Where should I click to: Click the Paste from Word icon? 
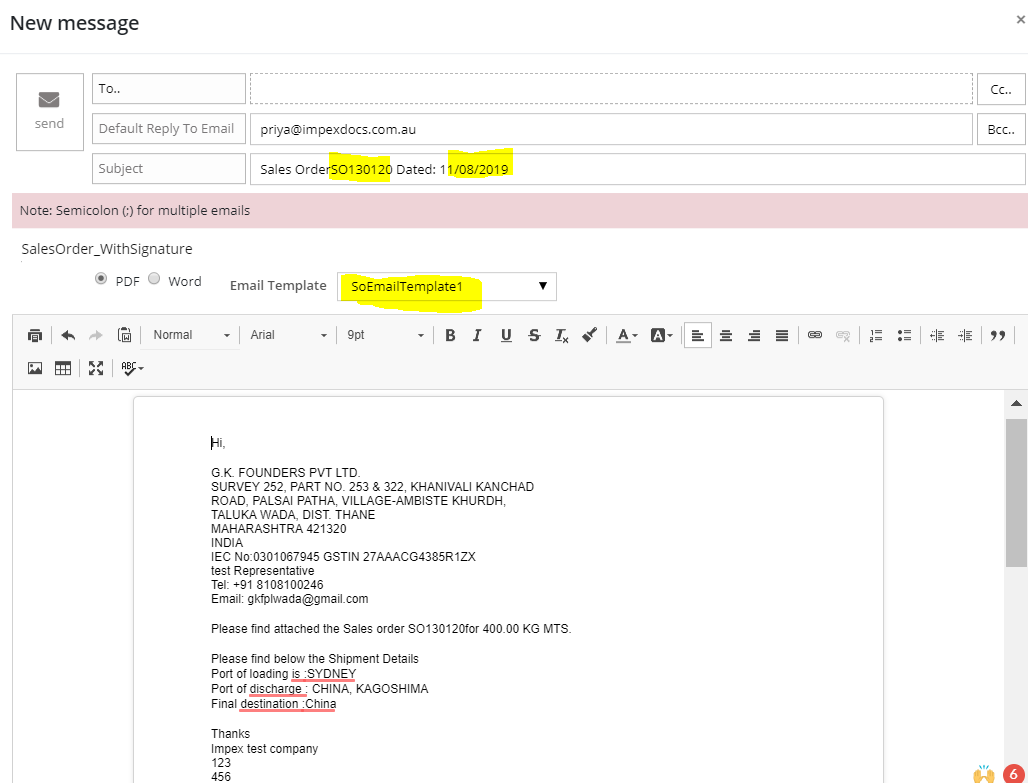(x=125, y=335)
